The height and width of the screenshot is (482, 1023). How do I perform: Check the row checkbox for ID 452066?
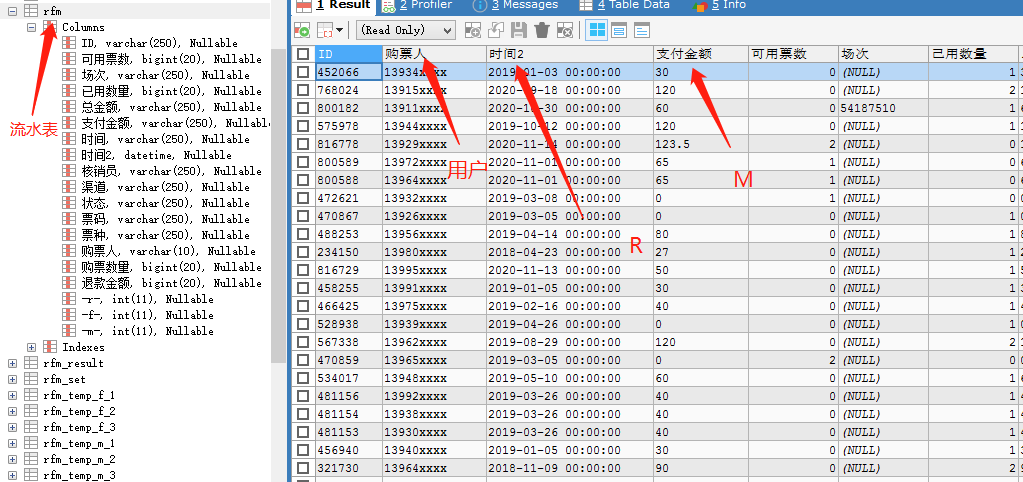[303, 72]
